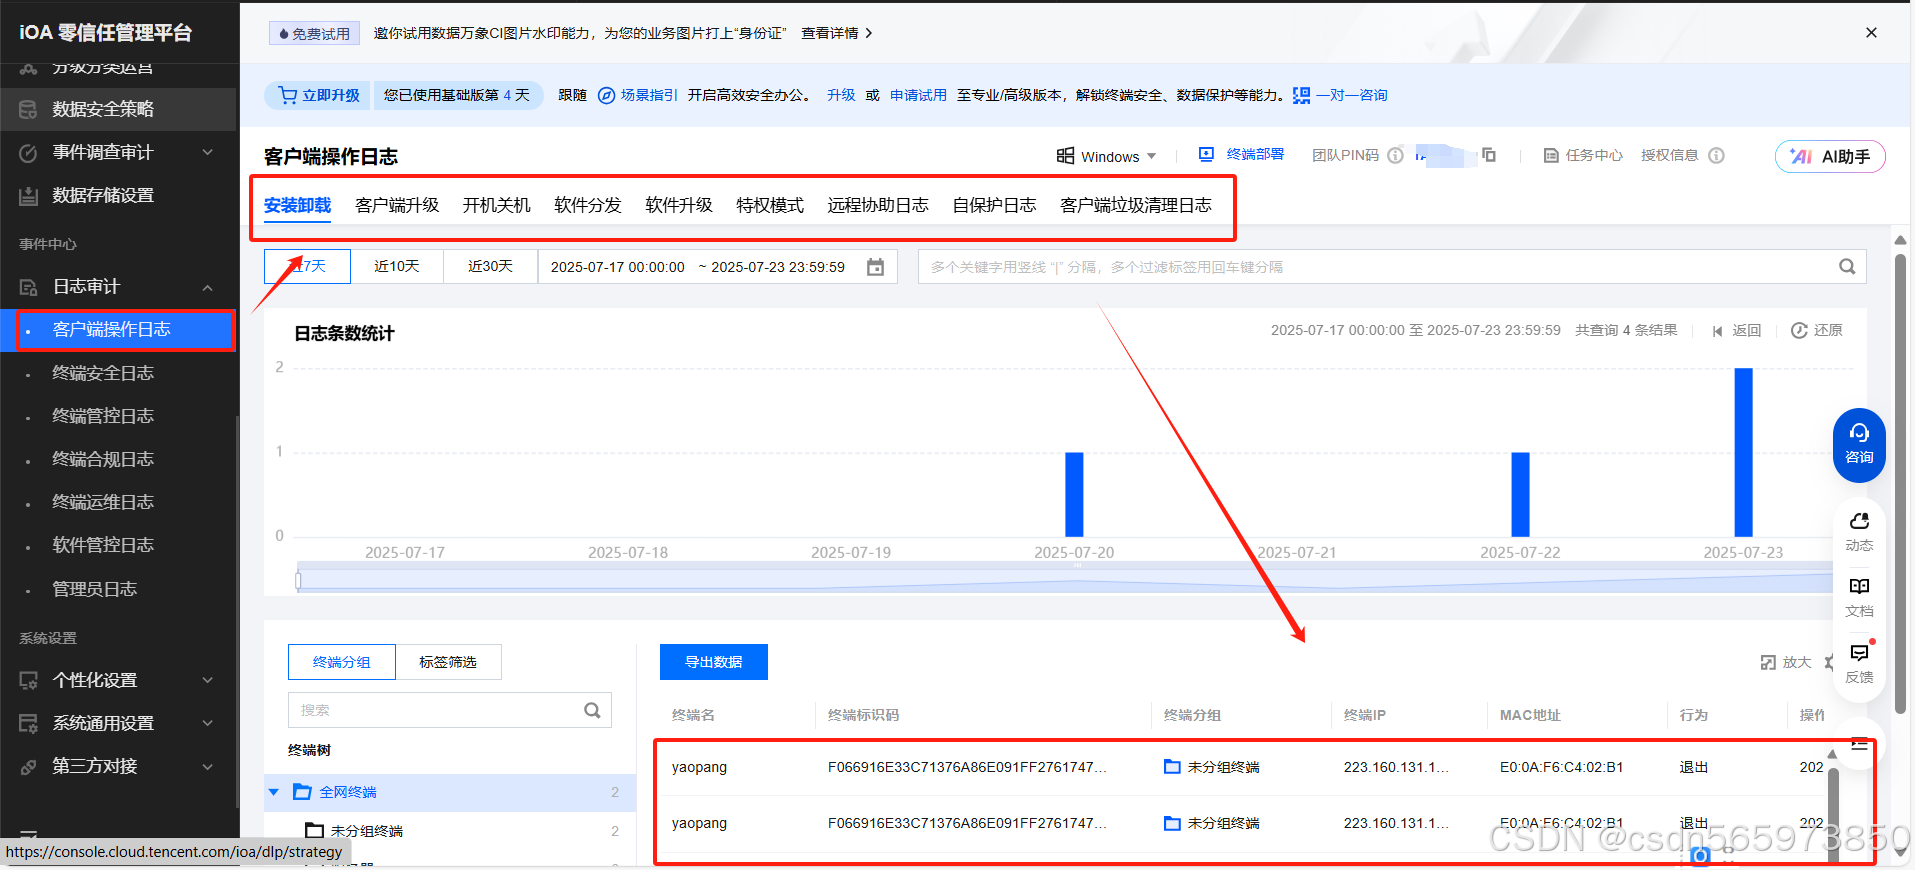The image size is (1915, 870).
Task: Click the terminal deployment icon
Action: (1206, 154)
